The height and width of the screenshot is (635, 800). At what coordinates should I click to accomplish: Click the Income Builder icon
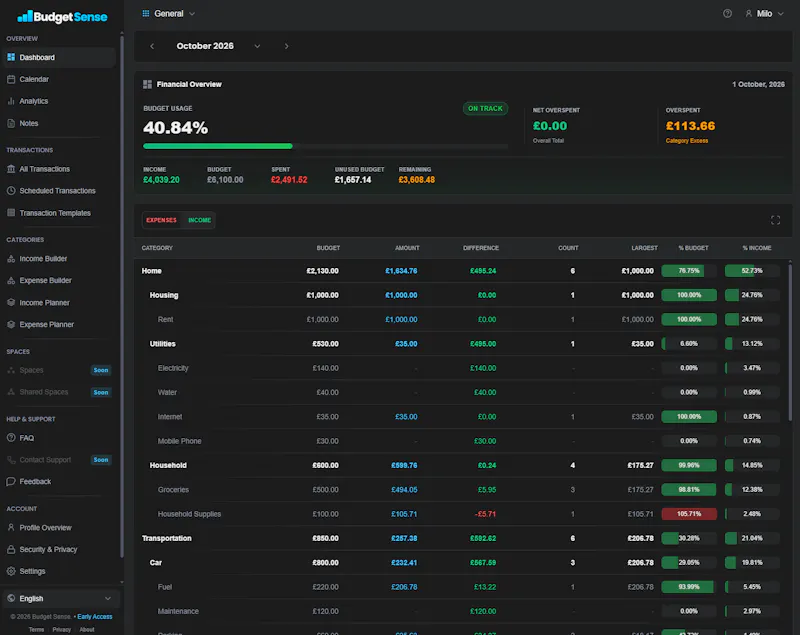point(11,259)
